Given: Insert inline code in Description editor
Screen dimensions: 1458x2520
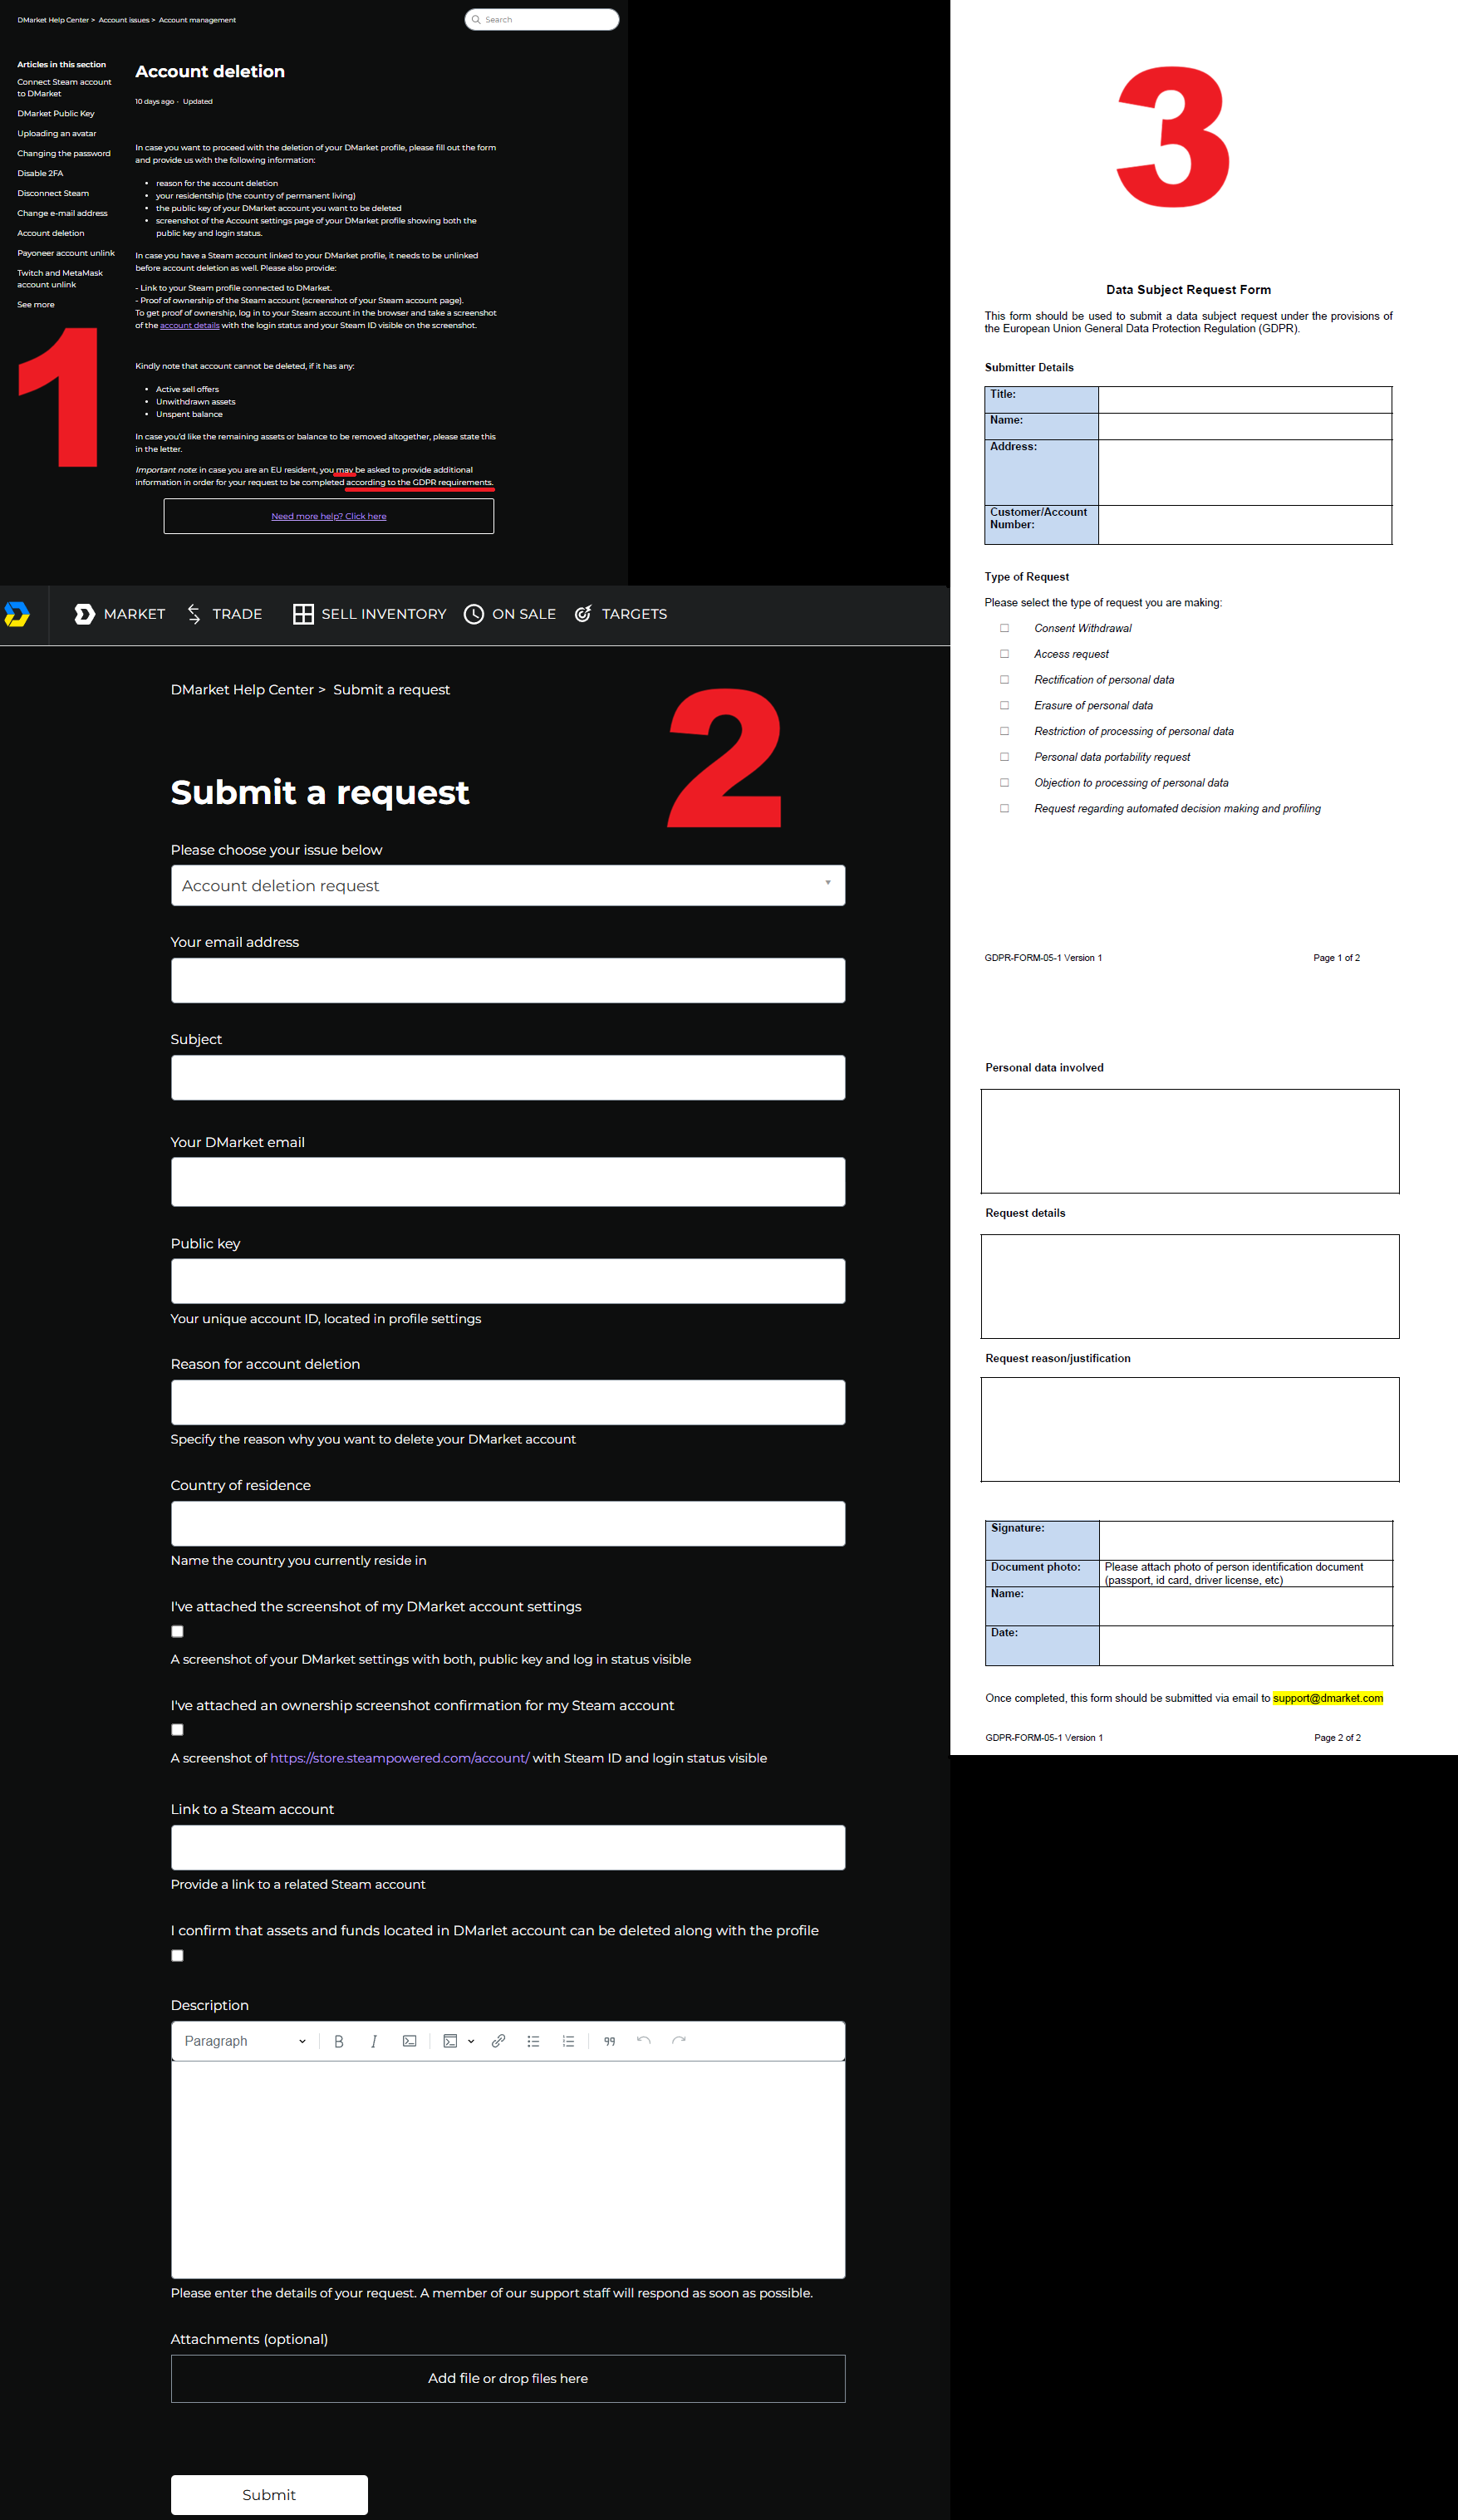Looking at the screenshot, I should click(x=409, y=2041).
